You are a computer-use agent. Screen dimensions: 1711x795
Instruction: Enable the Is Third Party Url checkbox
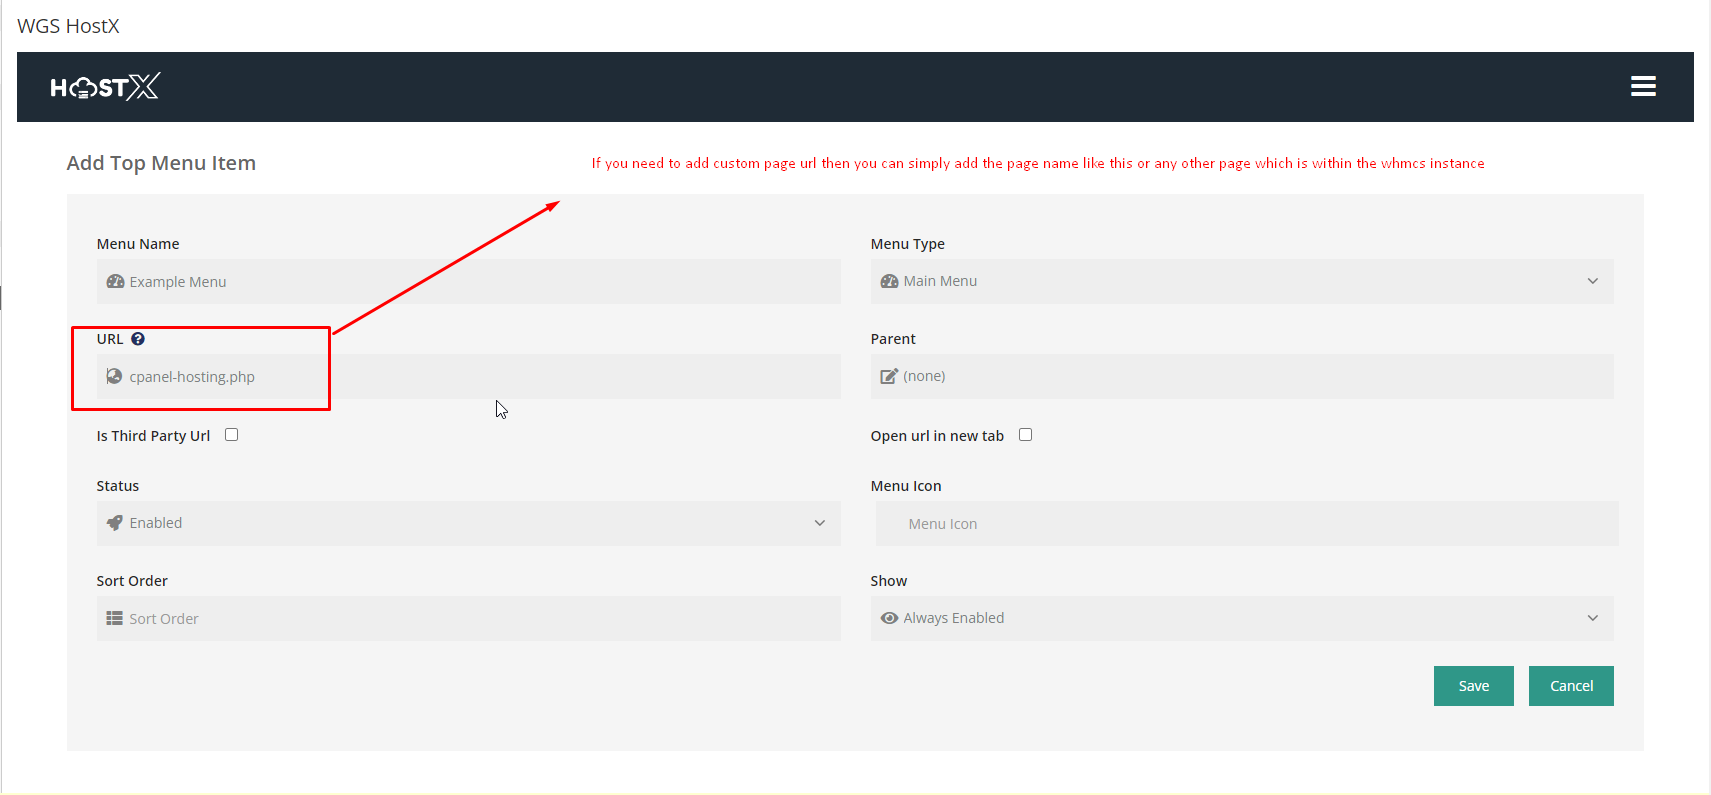(232, 435)
